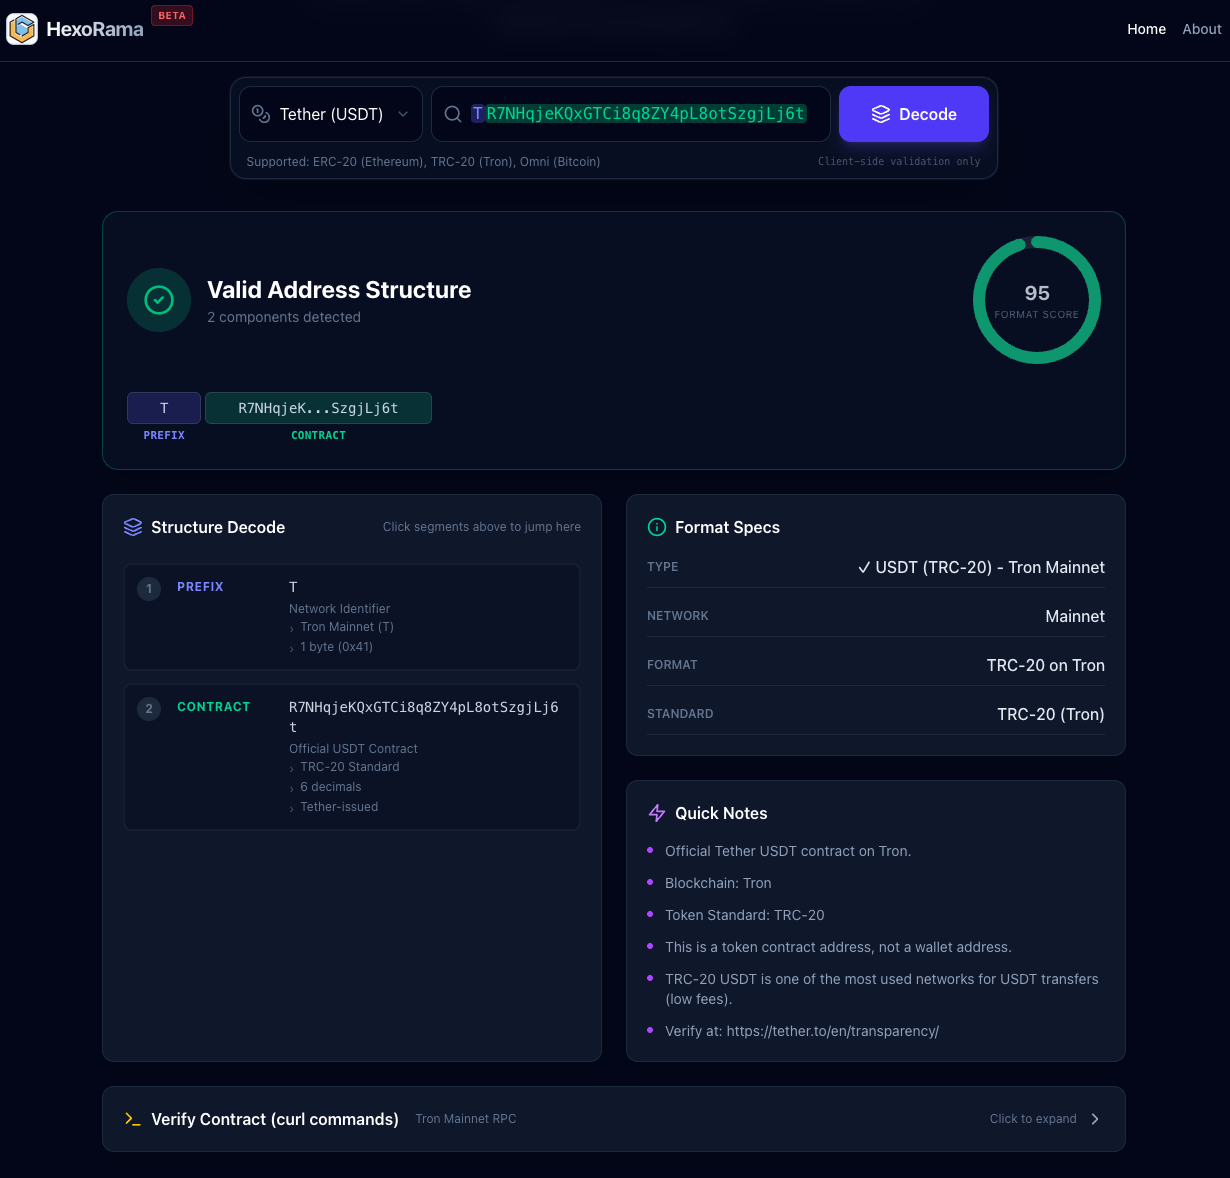Click the 'Tron Mainnet (T)' detail text
This screenshot has height=1178, width=1230.
point(347,627)
